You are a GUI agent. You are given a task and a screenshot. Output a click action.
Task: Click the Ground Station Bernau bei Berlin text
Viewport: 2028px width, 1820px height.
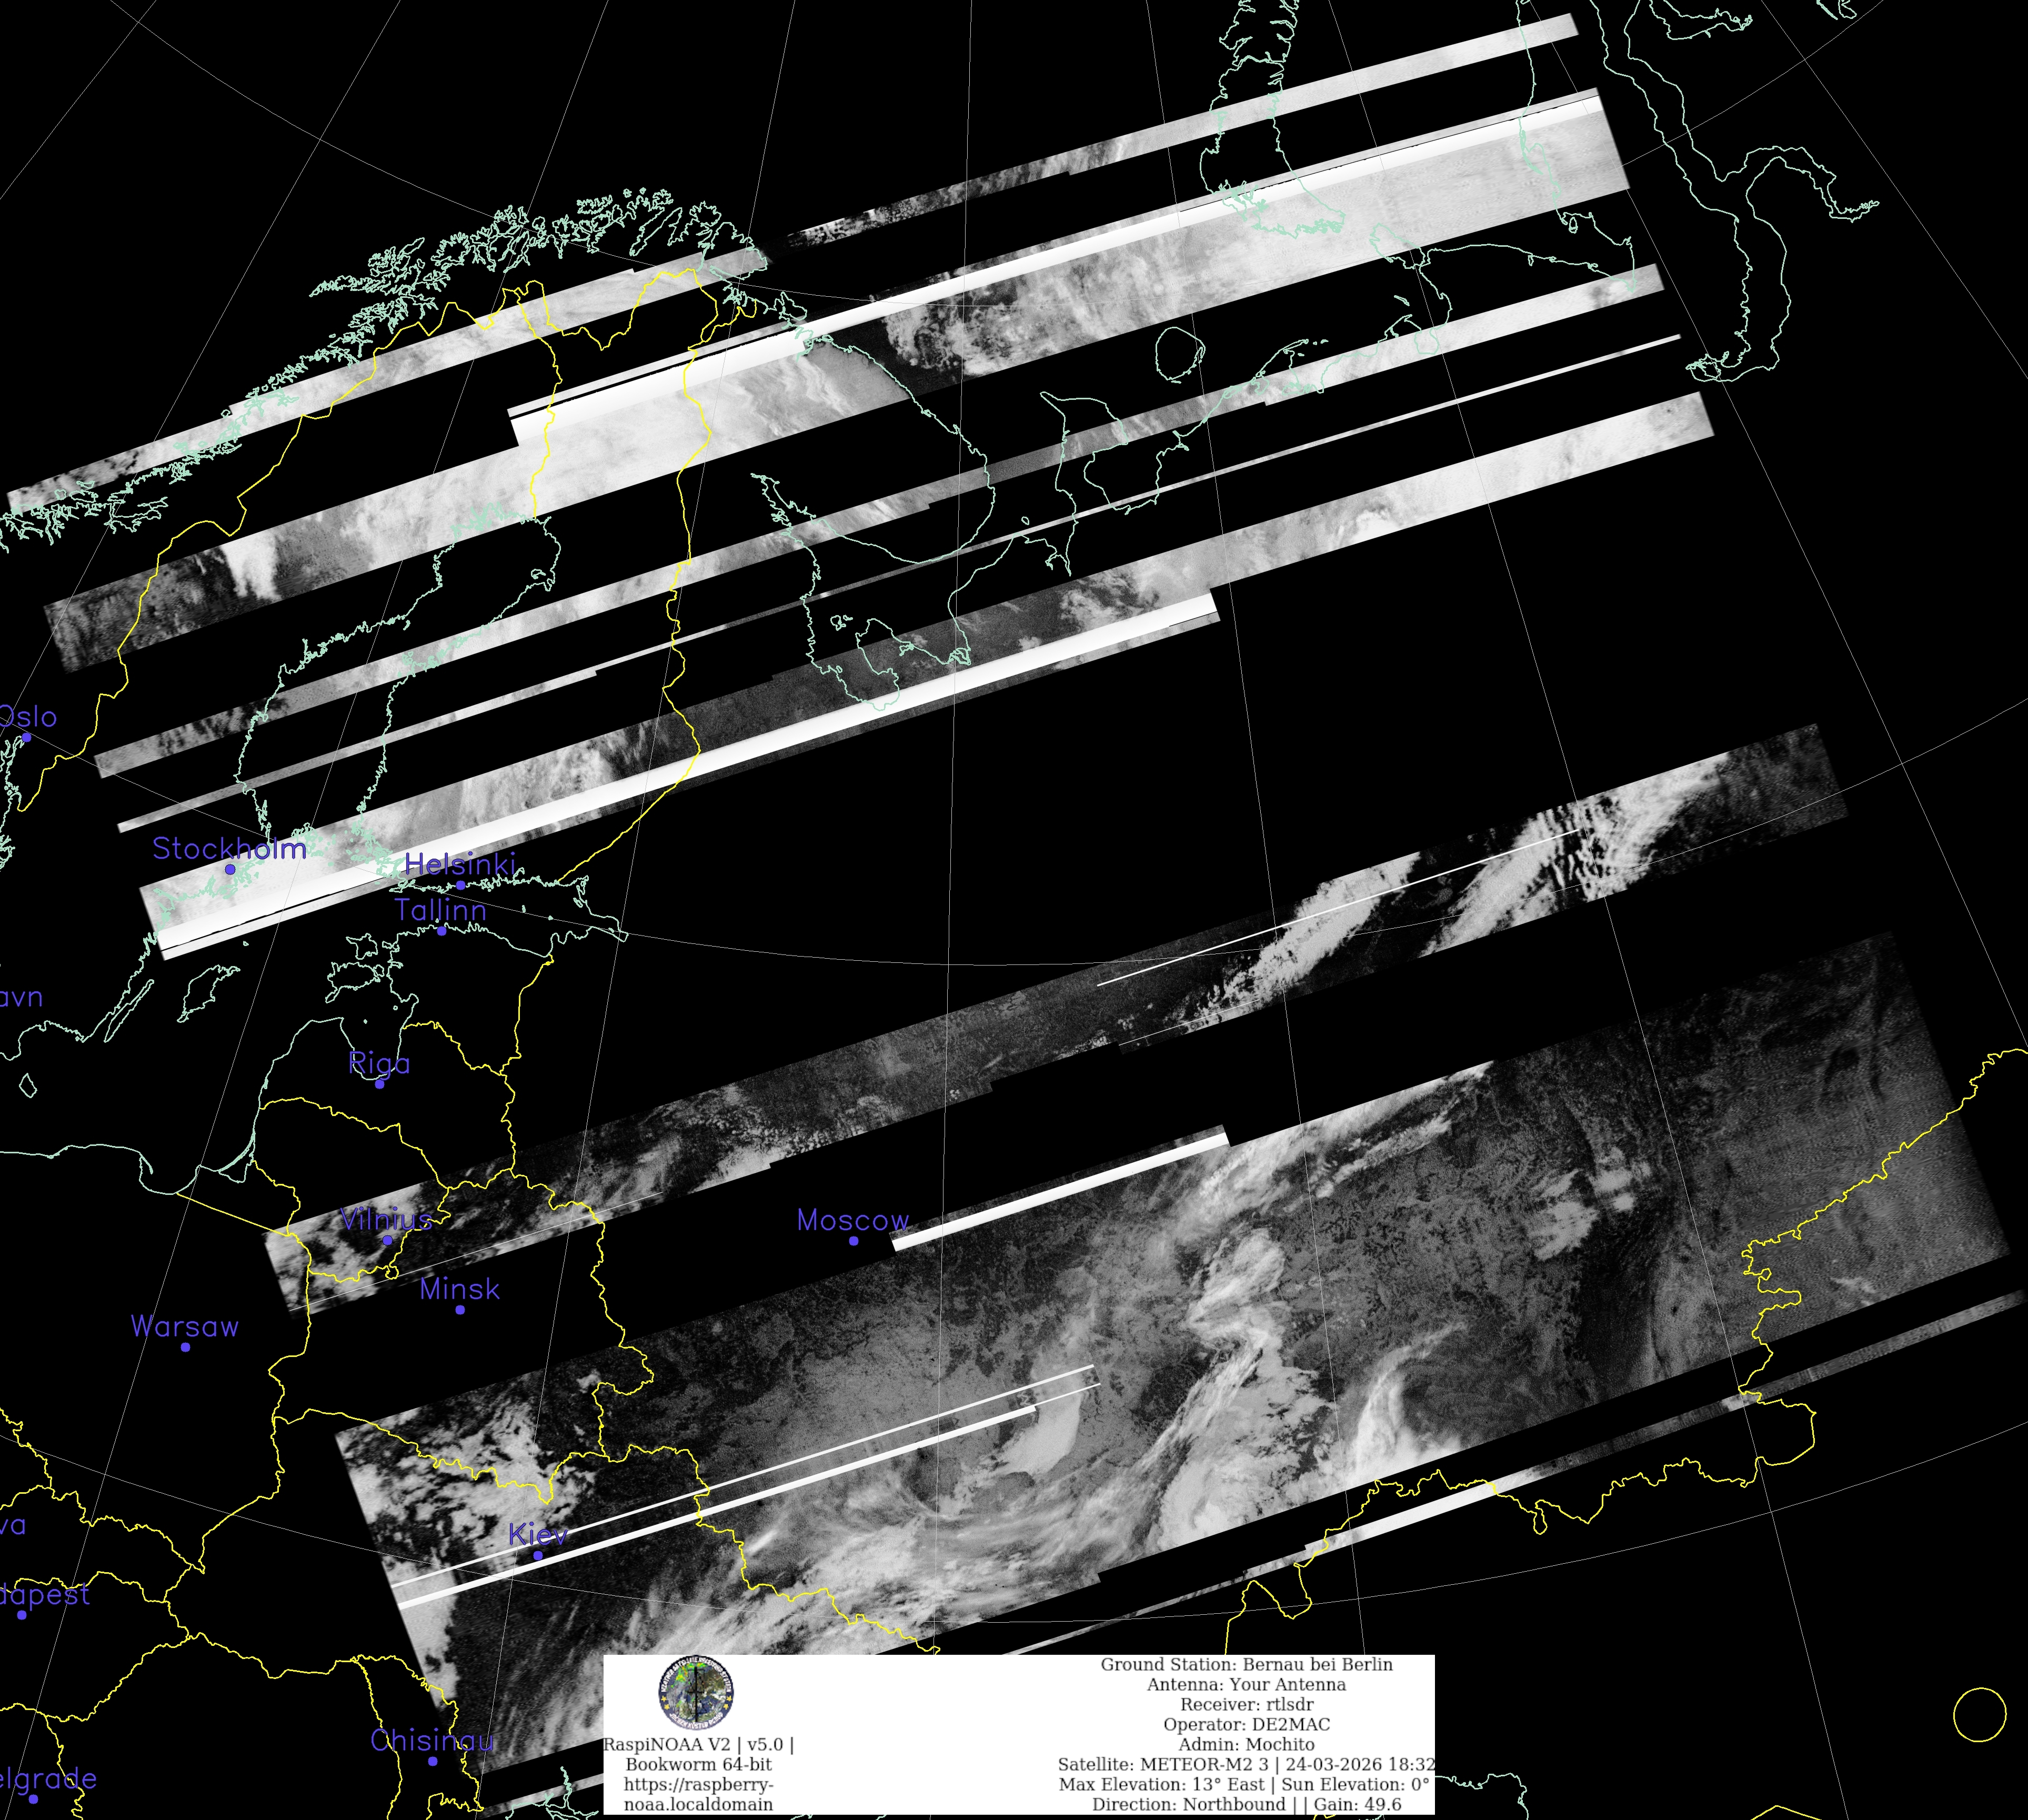(x=1246, y=1664)
